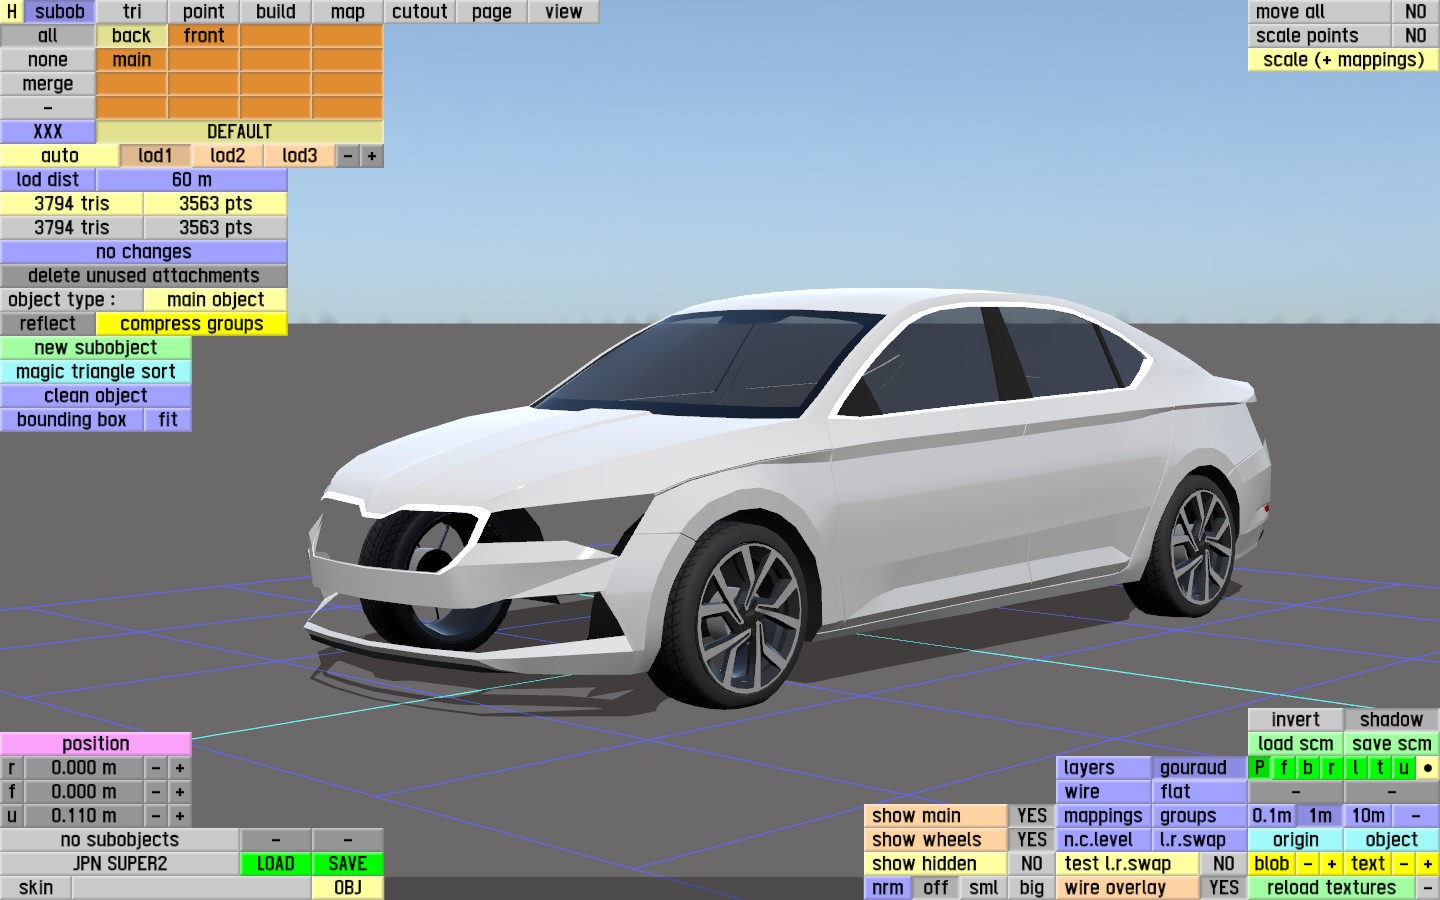The image size is (1440, 900).
Task: Click the LOAD button
Action: pyautogui.click(x=276, y=864)
